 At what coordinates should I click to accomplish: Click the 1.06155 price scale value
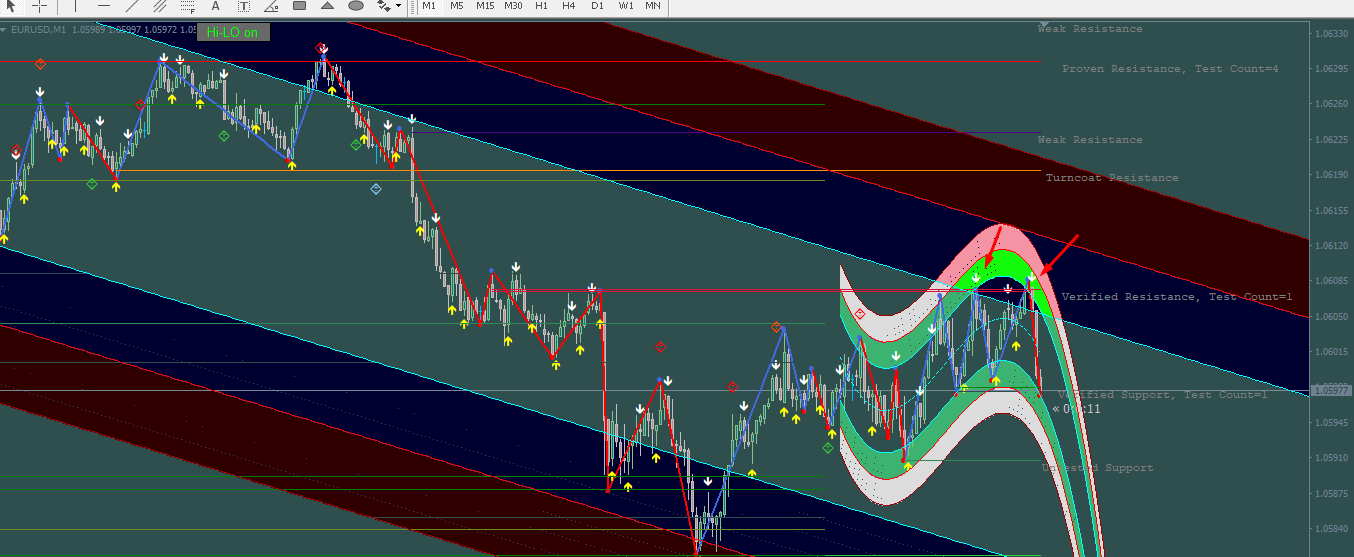1331,211
